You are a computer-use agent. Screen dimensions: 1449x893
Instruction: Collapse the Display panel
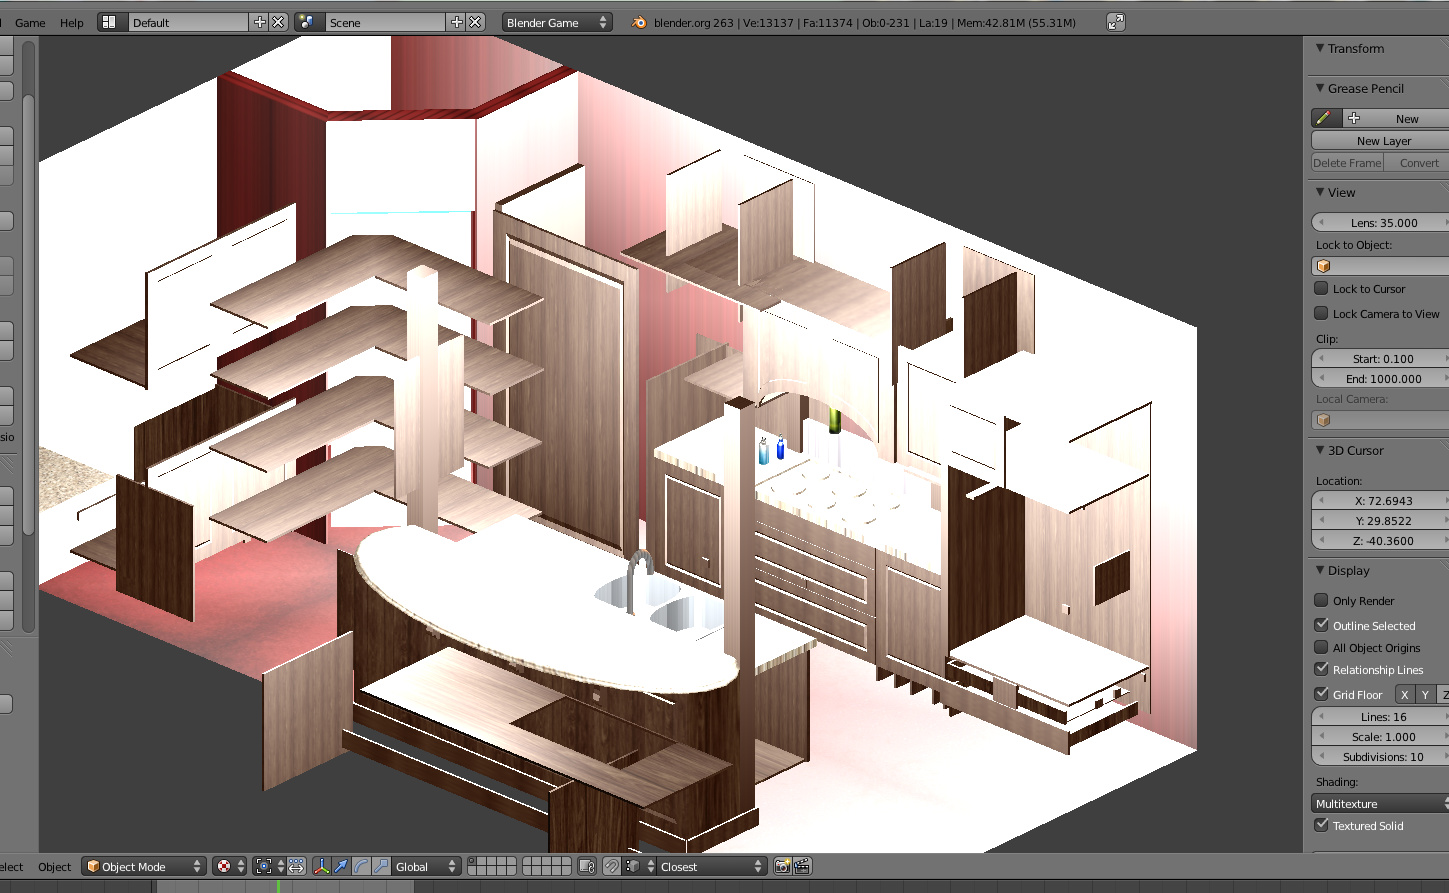click(1320, 570)
